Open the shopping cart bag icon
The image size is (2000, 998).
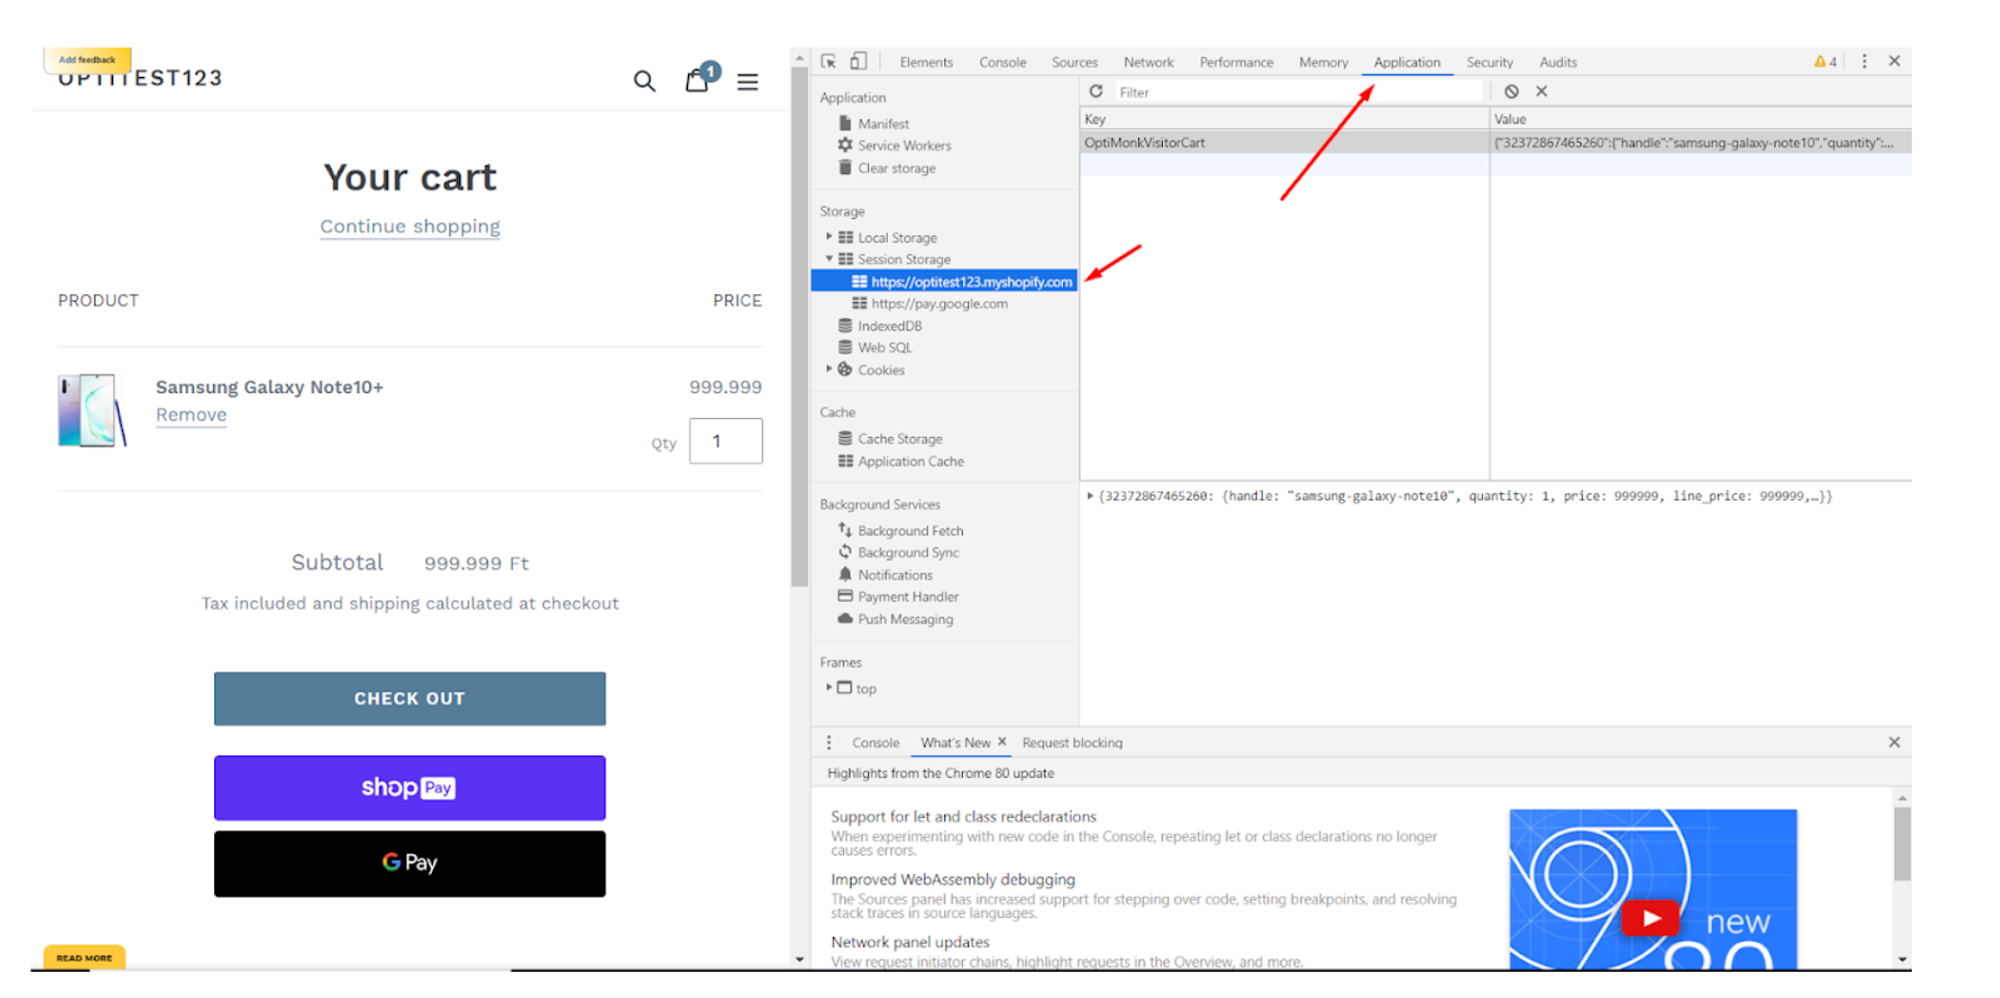(x=698, y=79)
